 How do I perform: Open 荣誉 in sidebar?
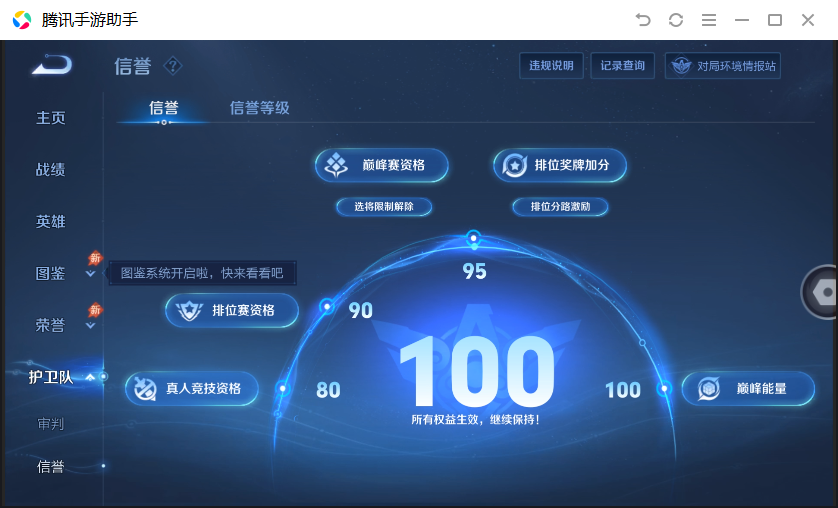50,325
